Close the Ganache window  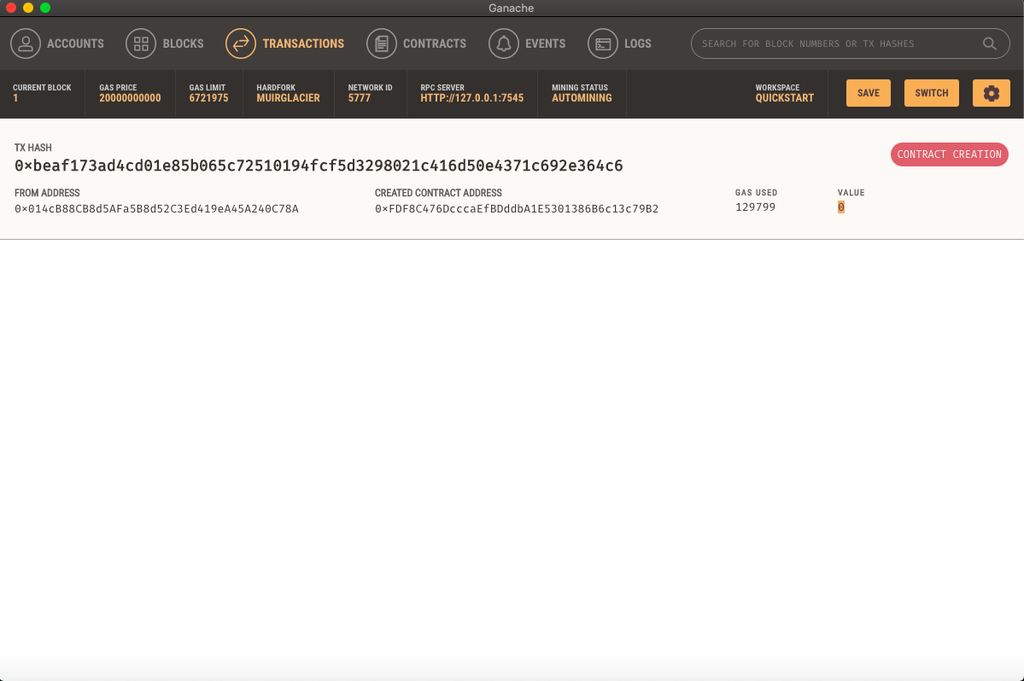click(11, 8)
